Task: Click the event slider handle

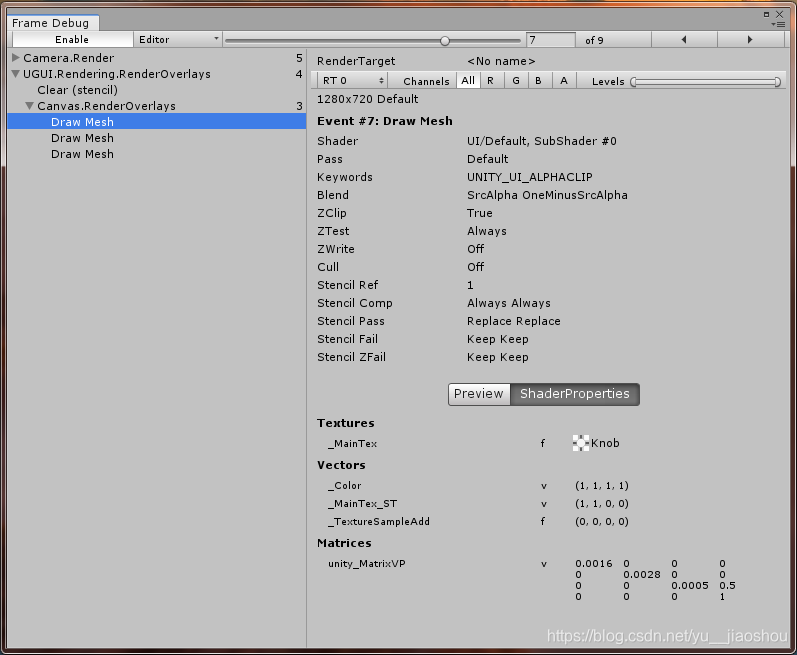Action: point(445,41)
